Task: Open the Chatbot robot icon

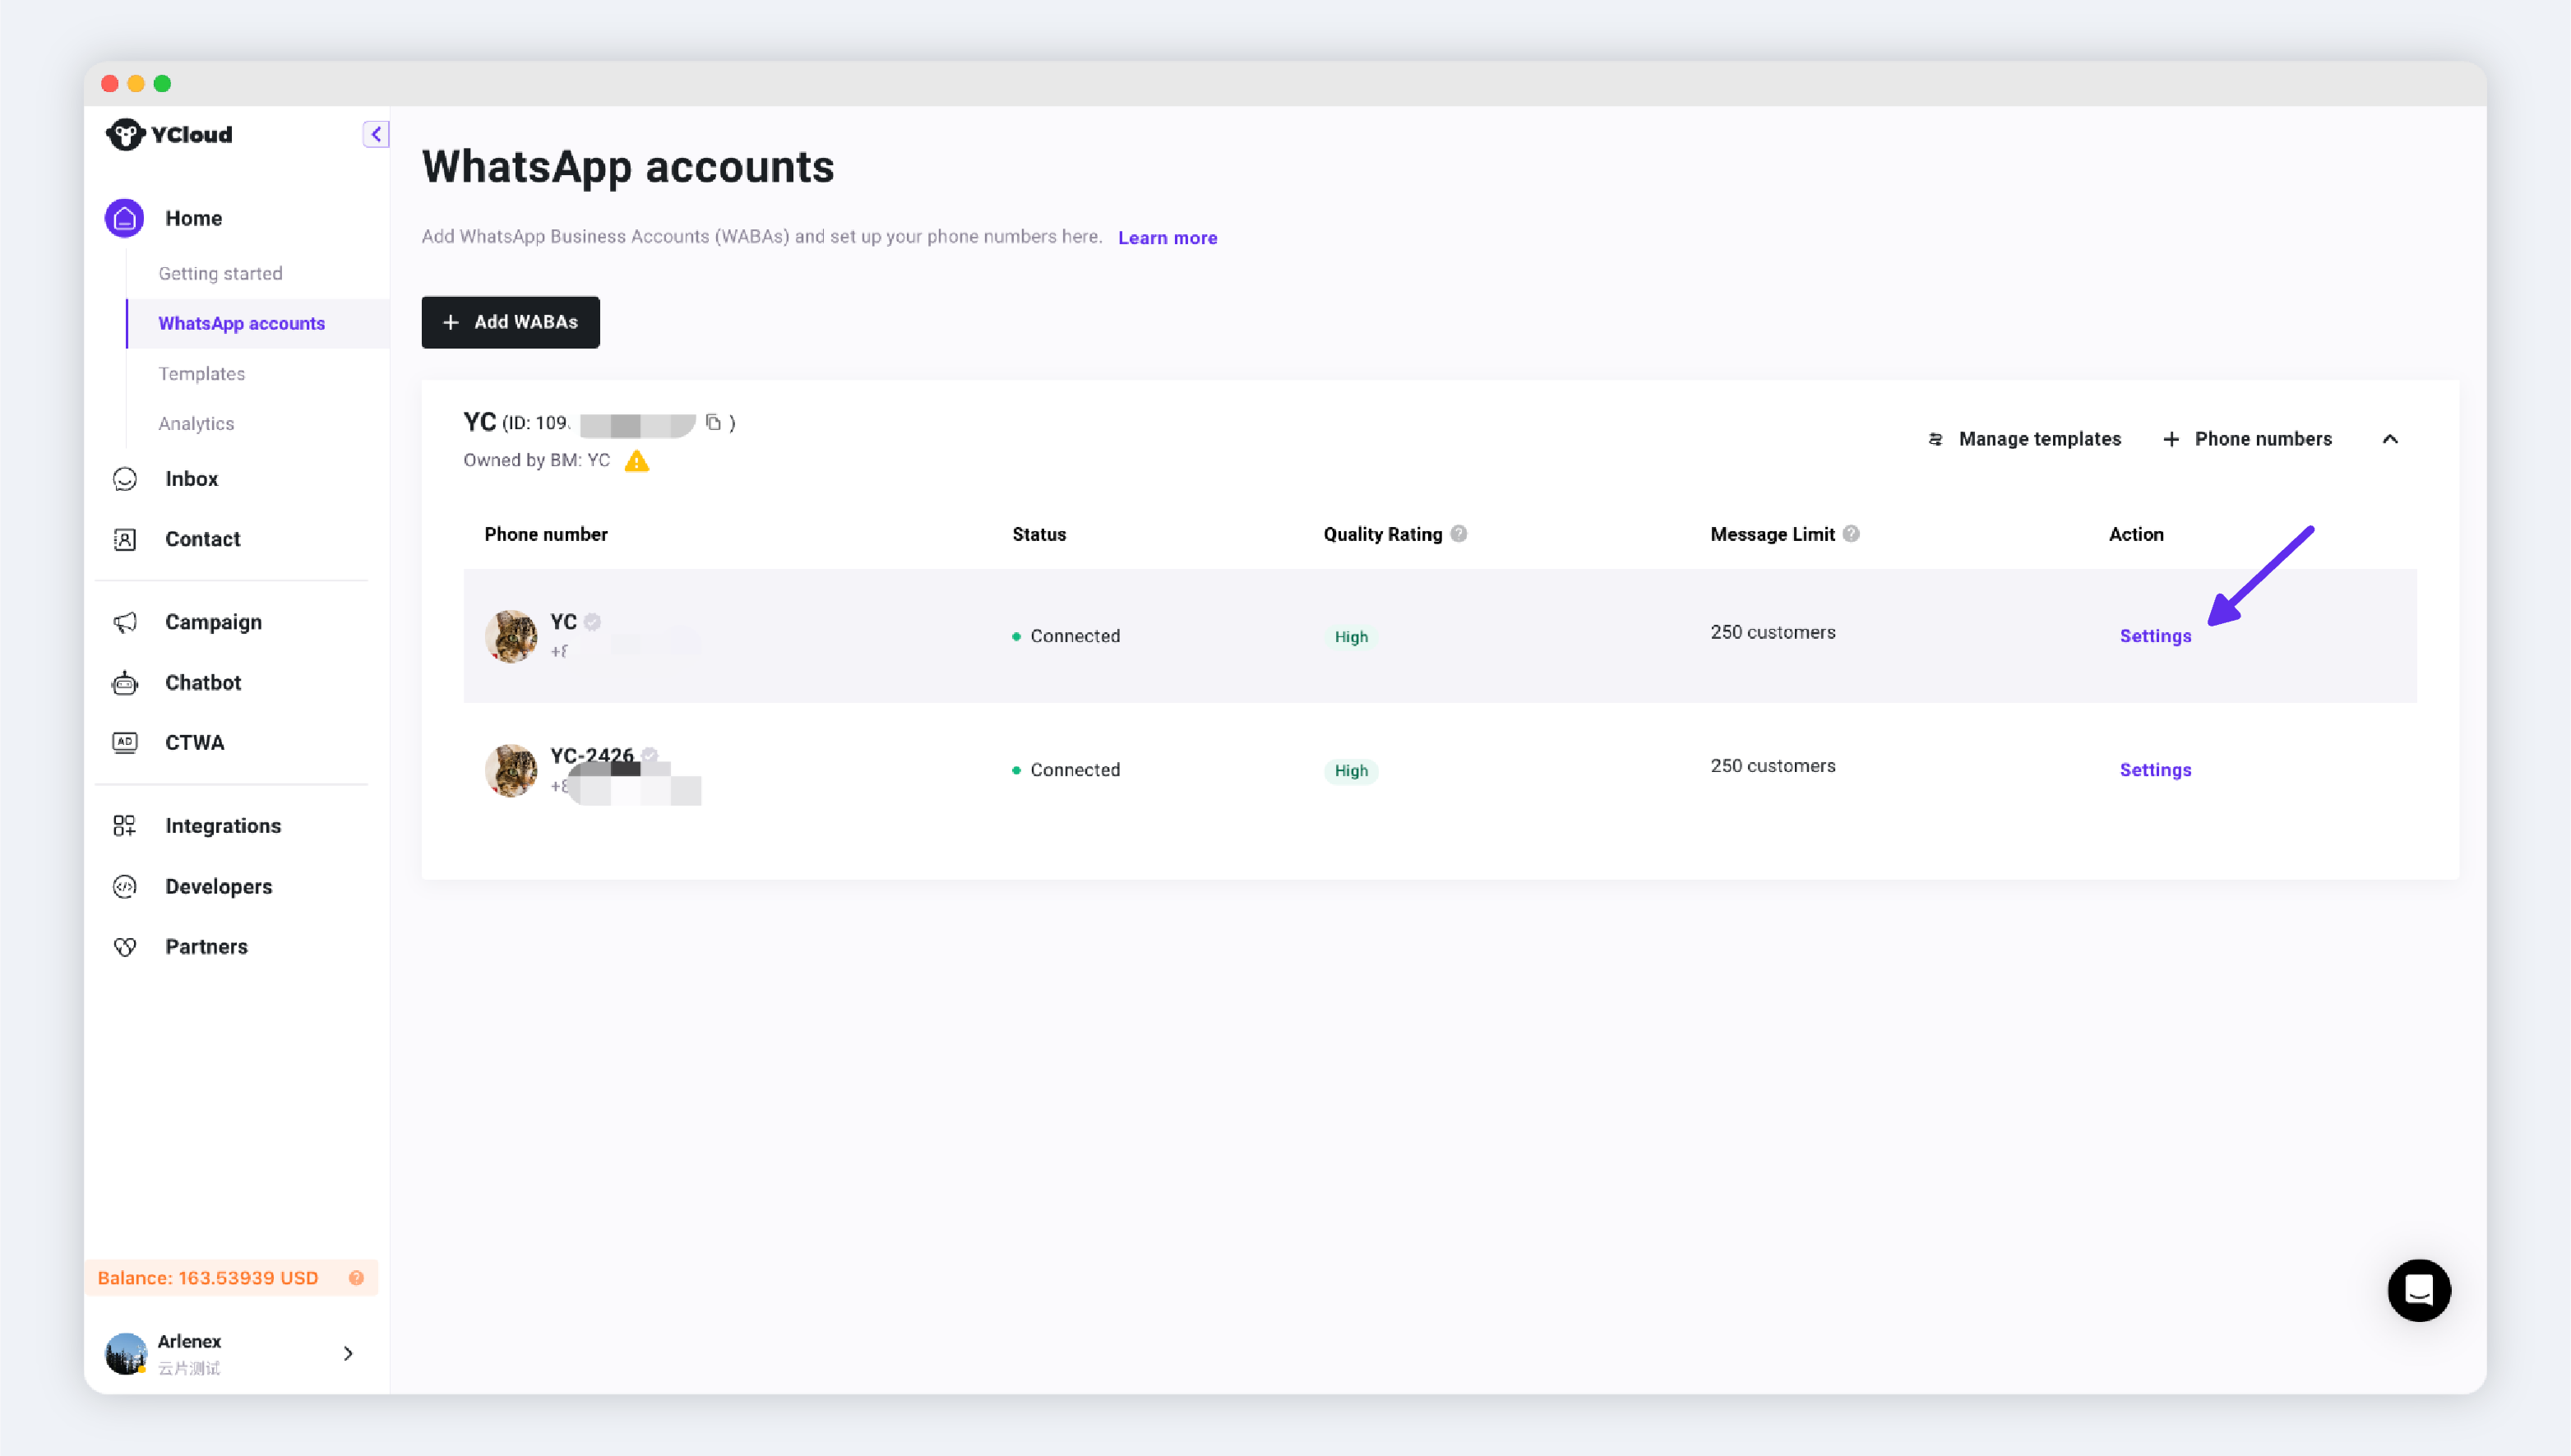Action: point(125,683)
